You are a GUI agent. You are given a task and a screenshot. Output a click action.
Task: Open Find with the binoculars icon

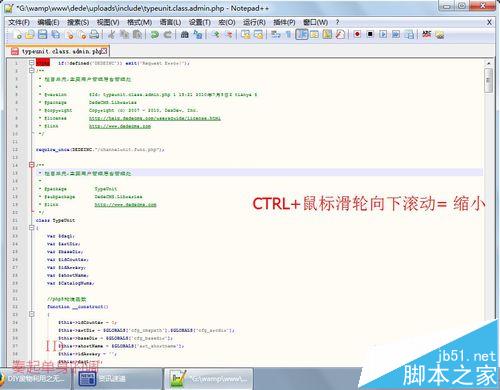(185, 34)
